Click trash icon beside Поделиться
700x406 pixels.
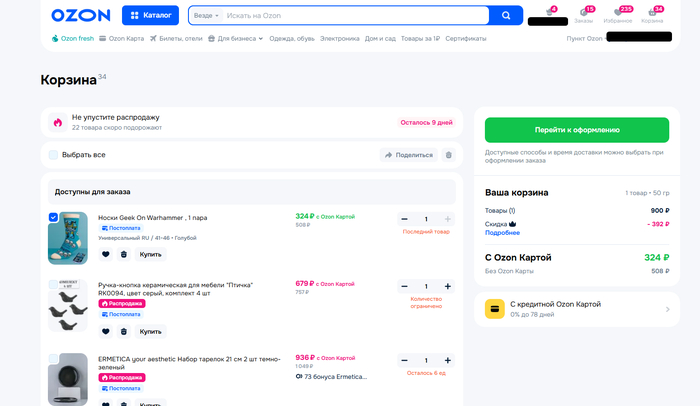(449, 155)
